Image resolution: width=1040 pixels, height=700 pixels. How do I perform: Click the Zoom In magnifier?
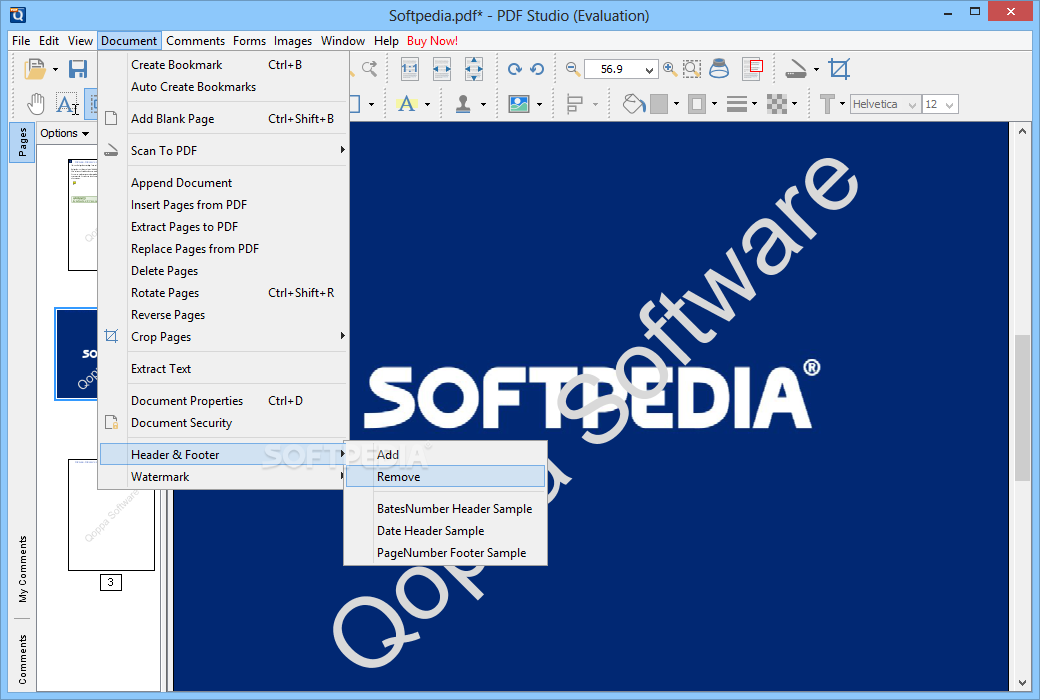670,68
